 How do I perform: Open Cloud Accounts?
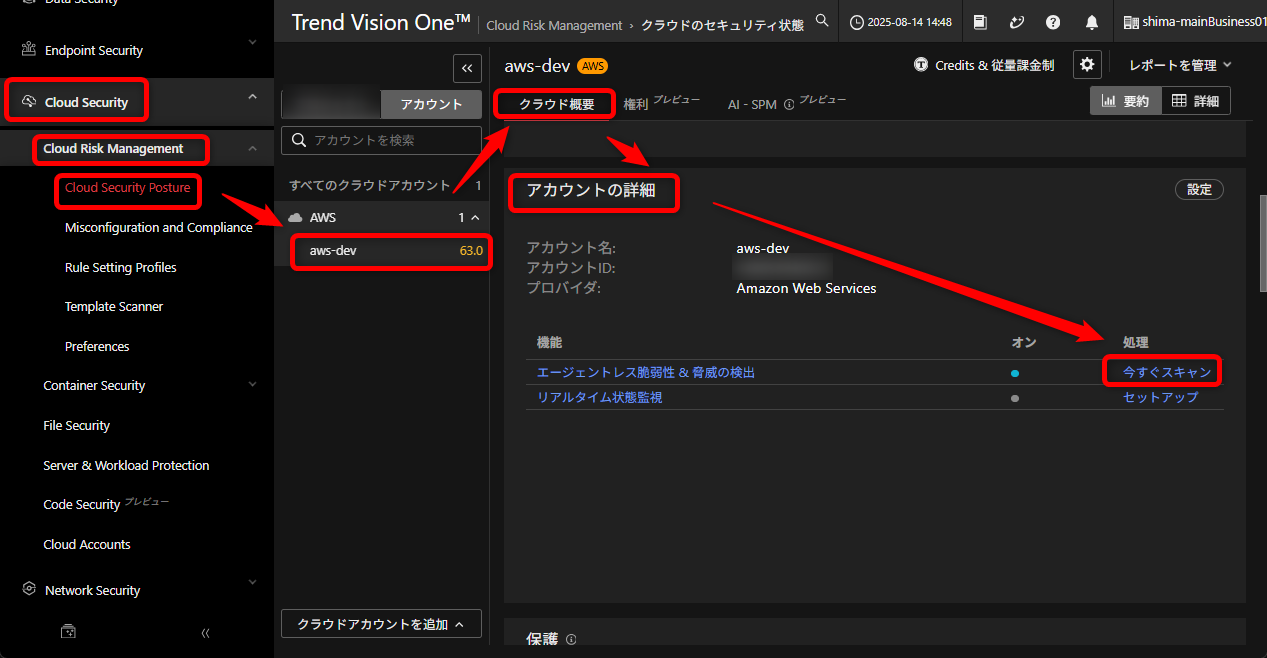pos(87,544)
